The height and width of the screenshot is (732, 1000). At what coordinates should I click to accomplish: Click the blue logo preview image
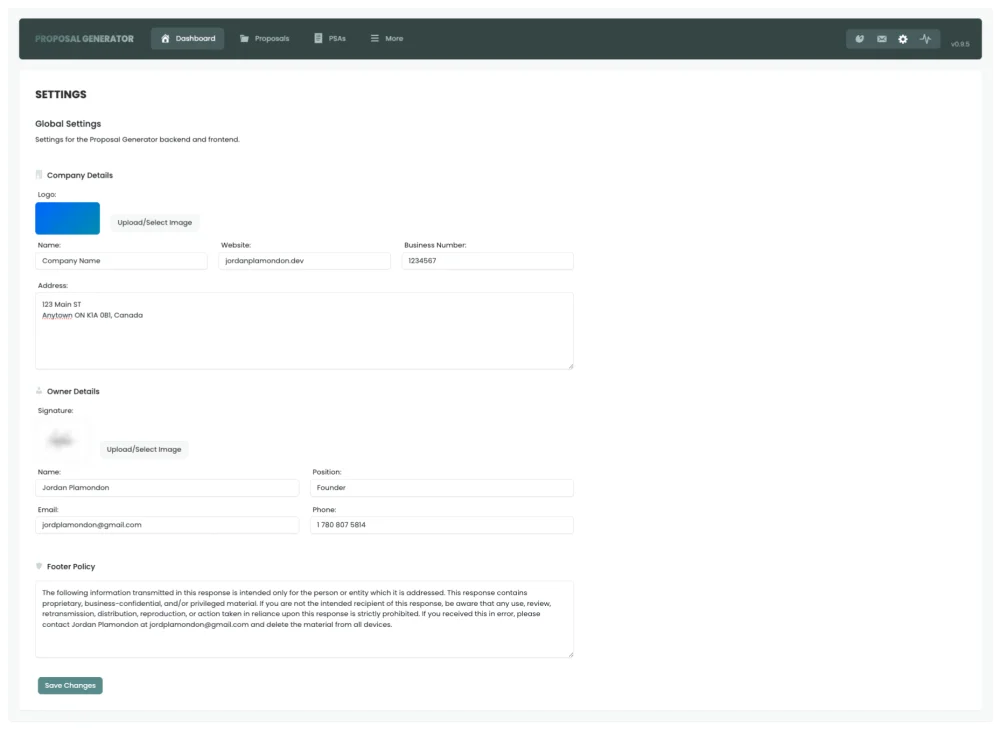(x=68, y=218)
